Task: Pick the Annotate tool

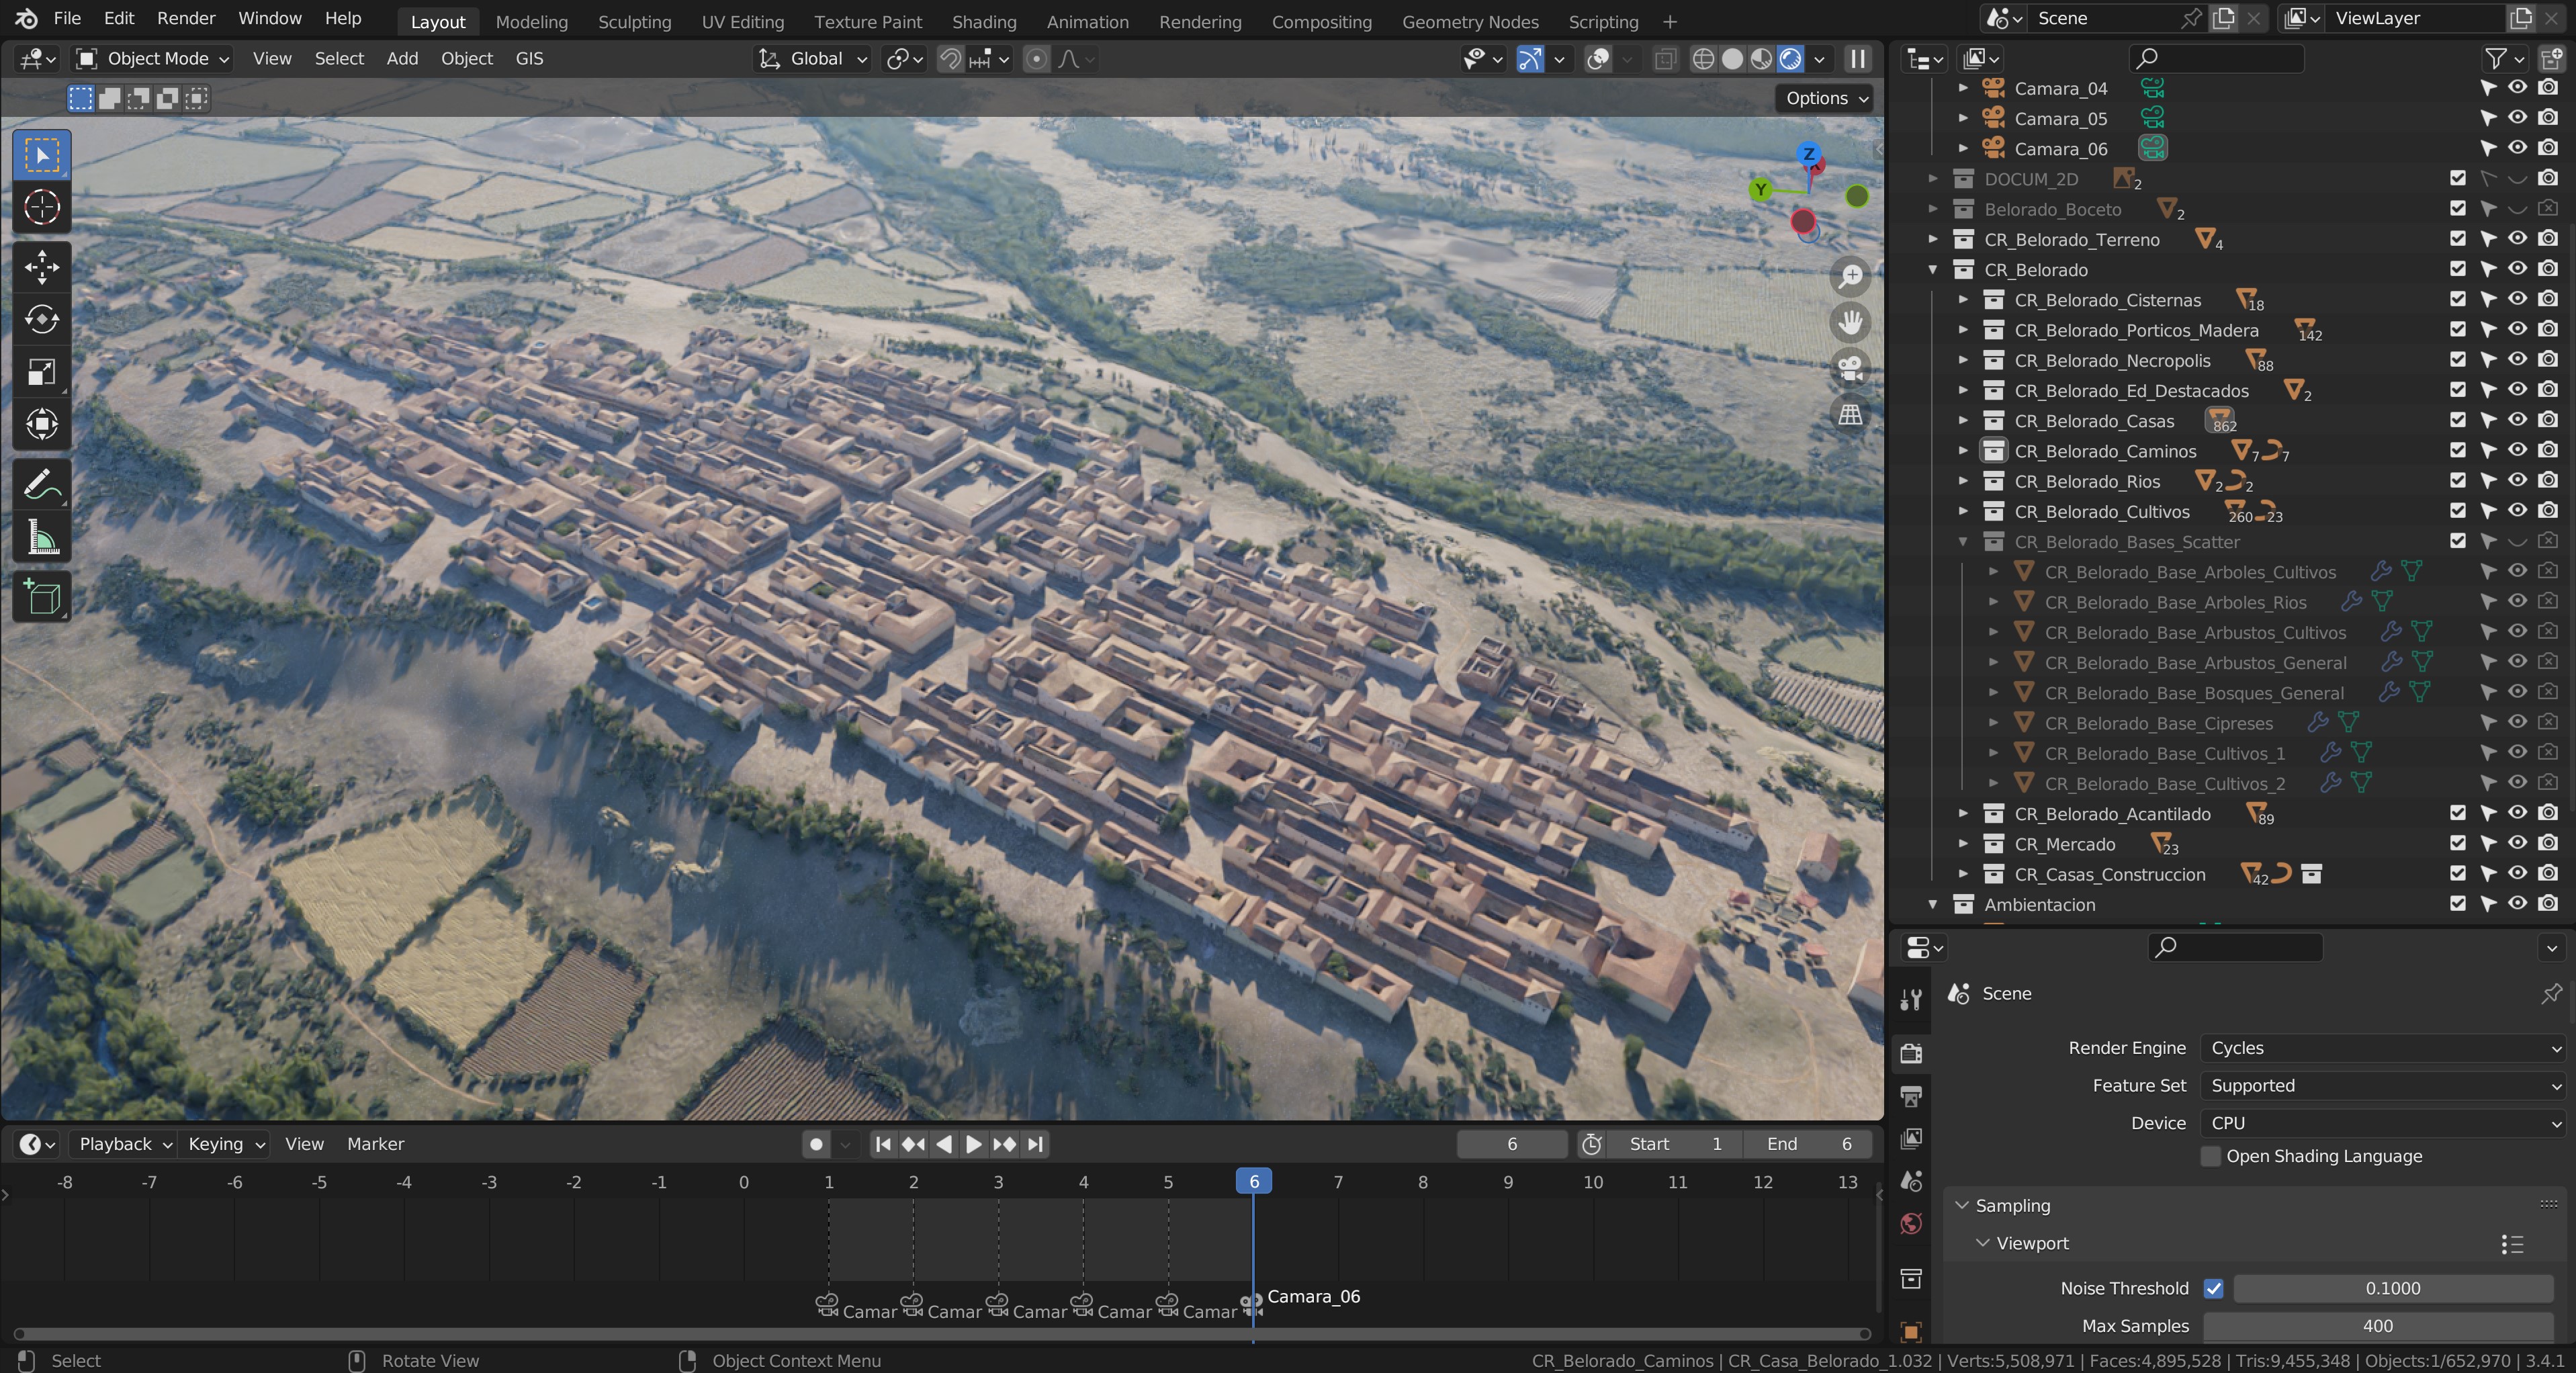Action: pyautogui.click(x=41, y=486)
